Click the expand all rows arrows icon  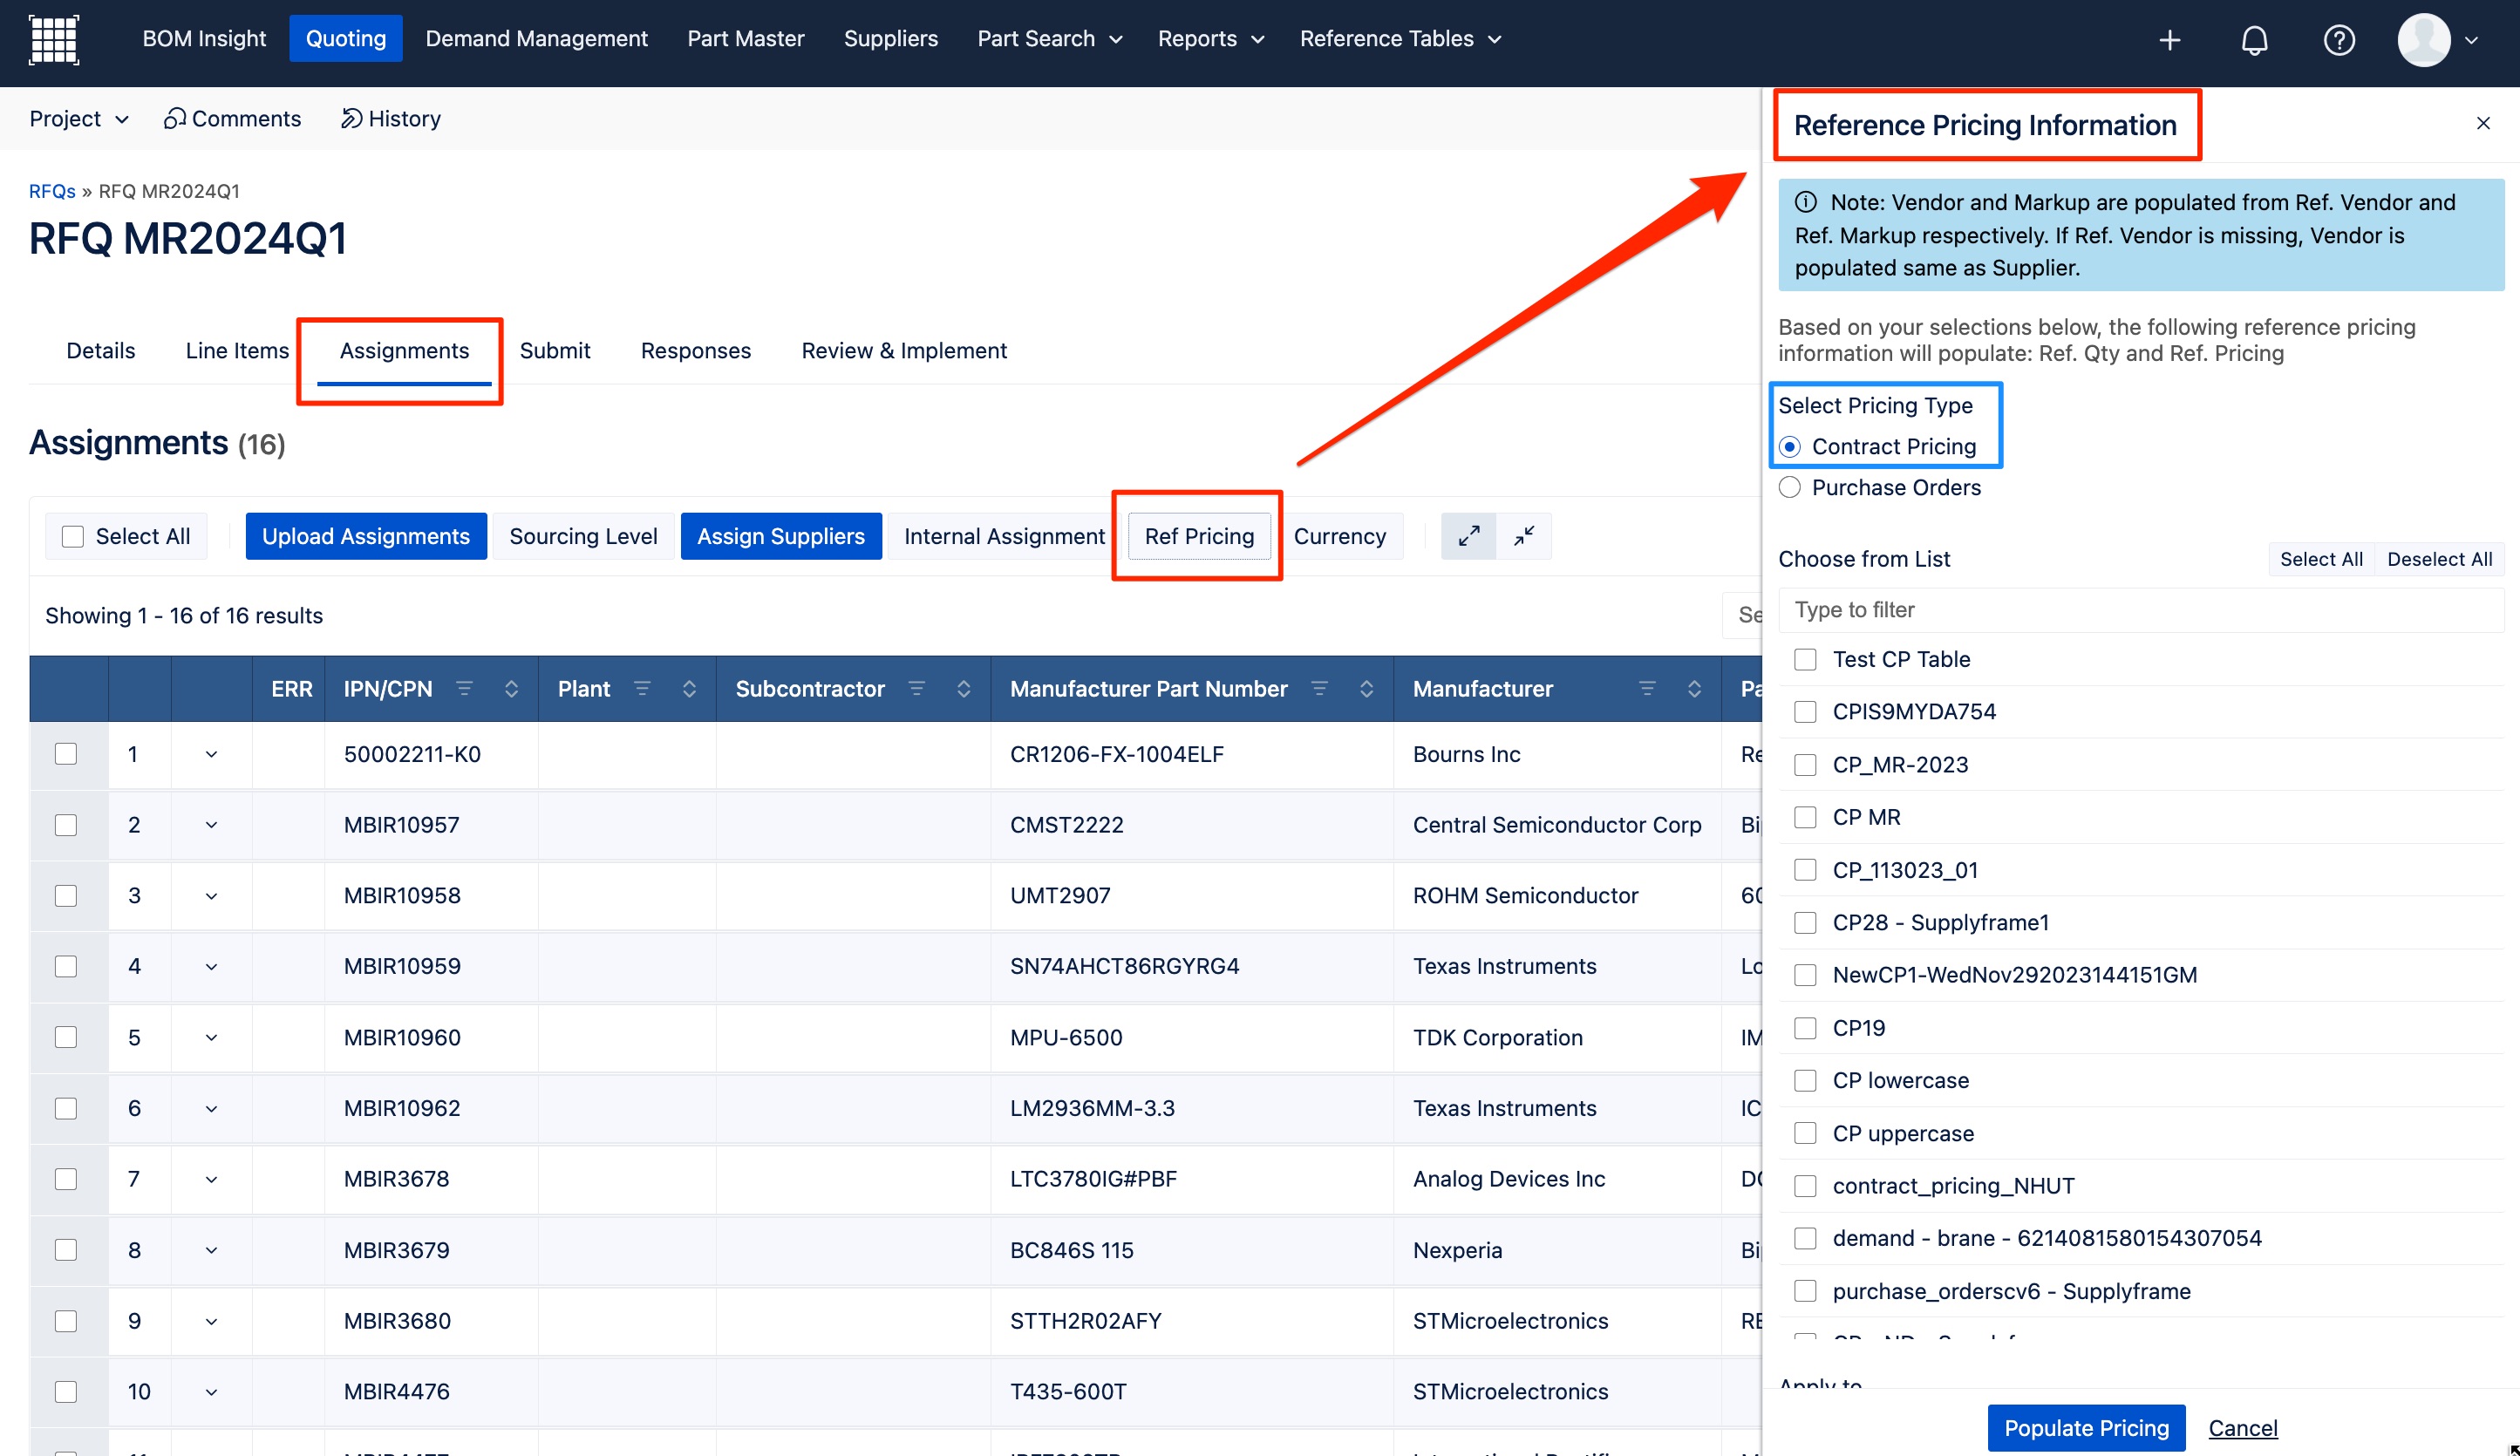tap(1468, 536)
